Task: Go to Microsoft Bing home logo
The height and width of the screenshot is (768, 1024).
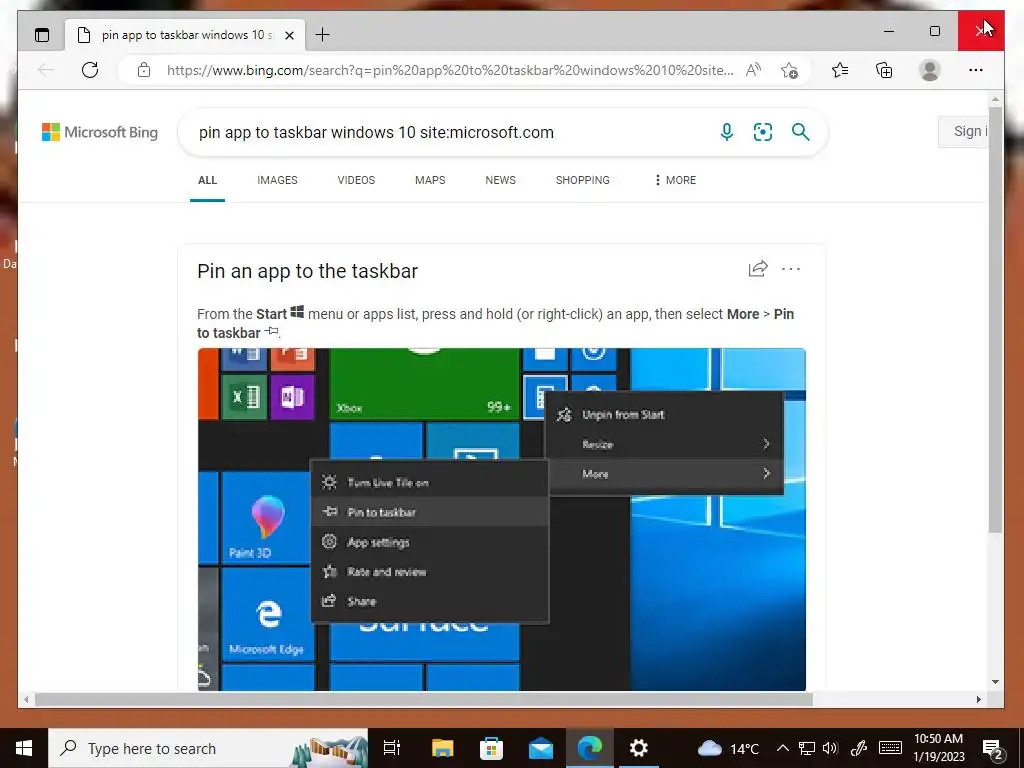Action: (x=100, y=132)
